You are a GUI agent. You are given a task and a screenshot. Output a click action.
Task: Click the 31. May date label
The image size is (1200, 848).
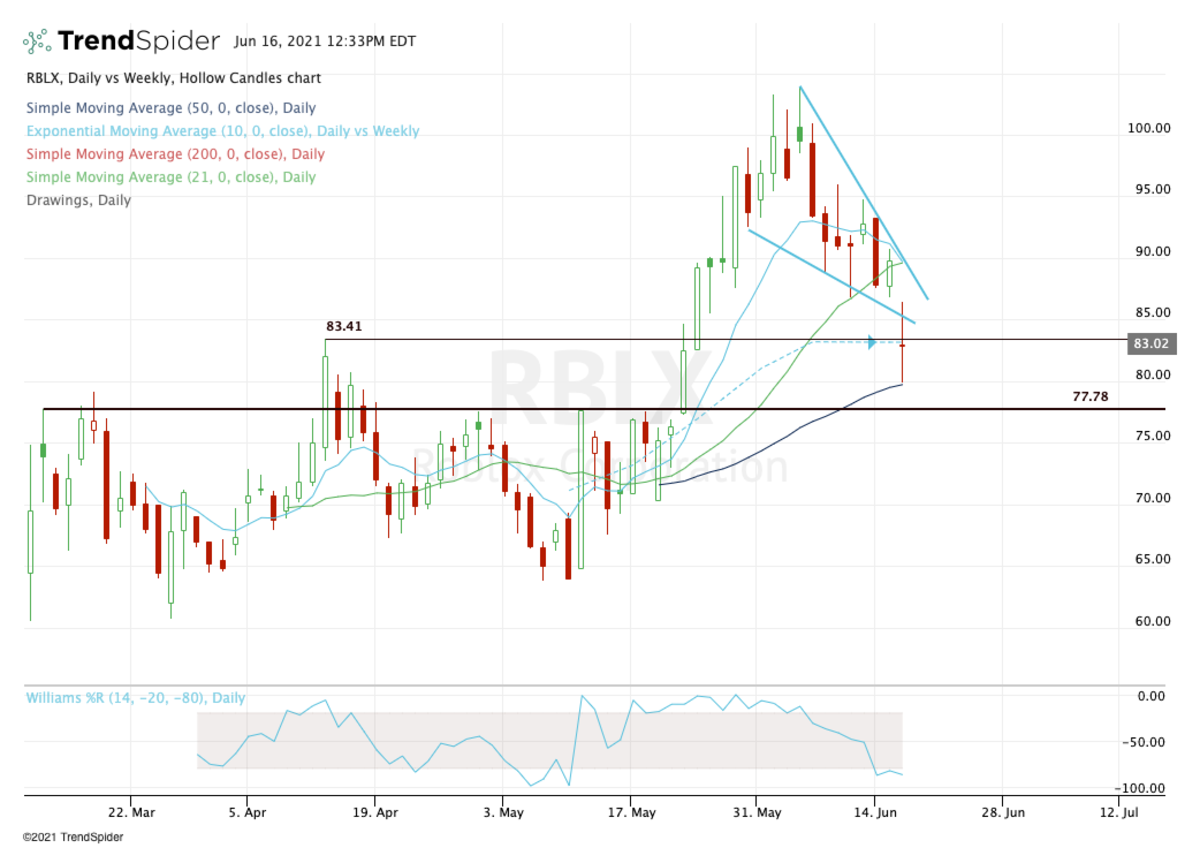[757, 814]
